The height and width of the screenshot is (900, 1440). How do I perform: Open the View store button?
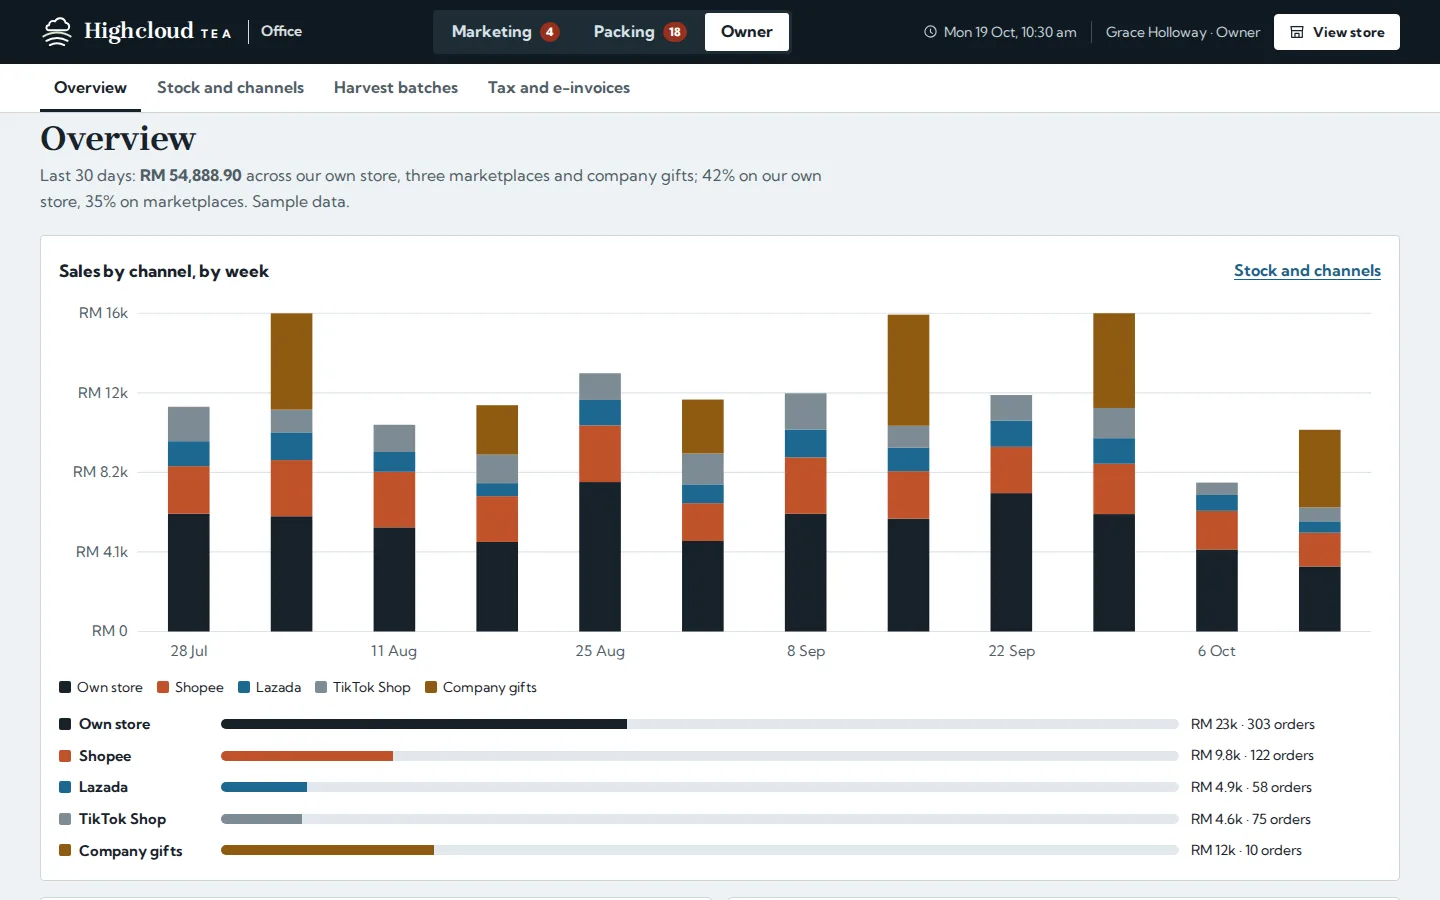[1336, 32]
